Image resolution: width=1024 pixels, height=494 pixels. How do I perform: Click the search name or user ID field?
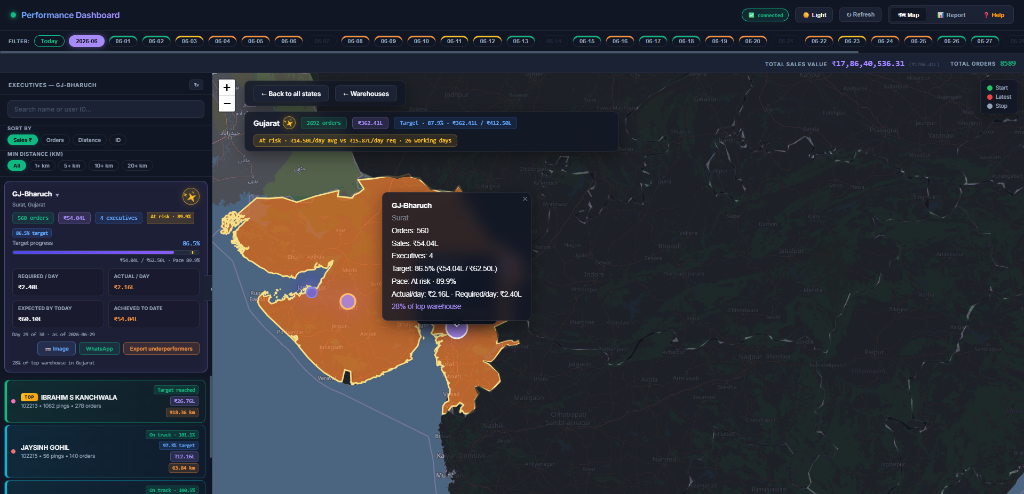pyautogui.click(x=106, y=109)
